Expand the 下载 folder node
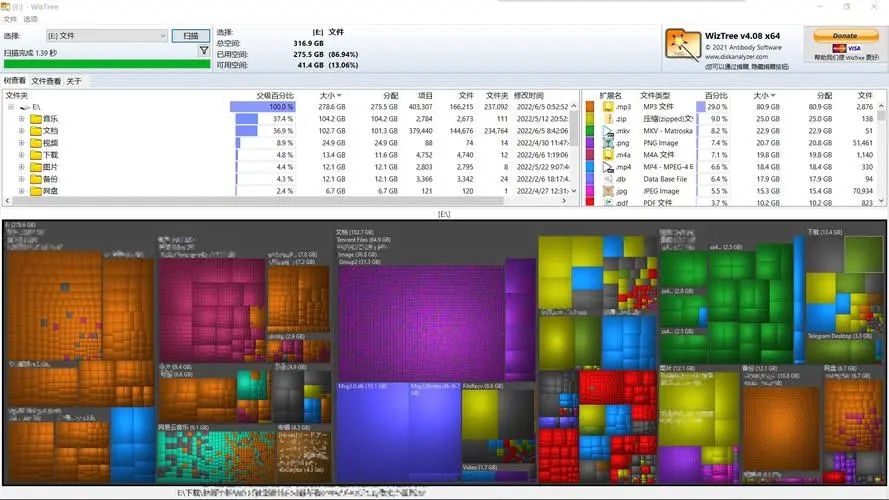The image size is (889, 500). click(22, 155)
